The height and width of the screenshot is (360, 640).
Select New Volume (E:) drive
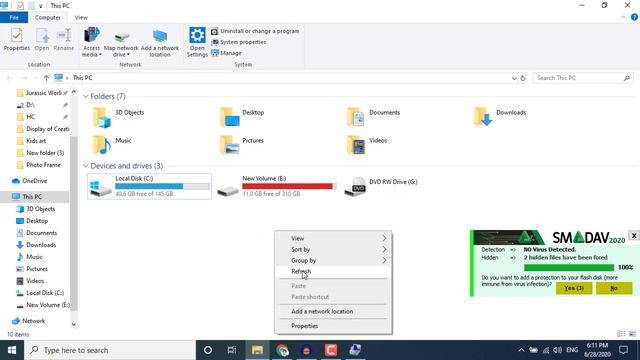(x=277, y=187)
